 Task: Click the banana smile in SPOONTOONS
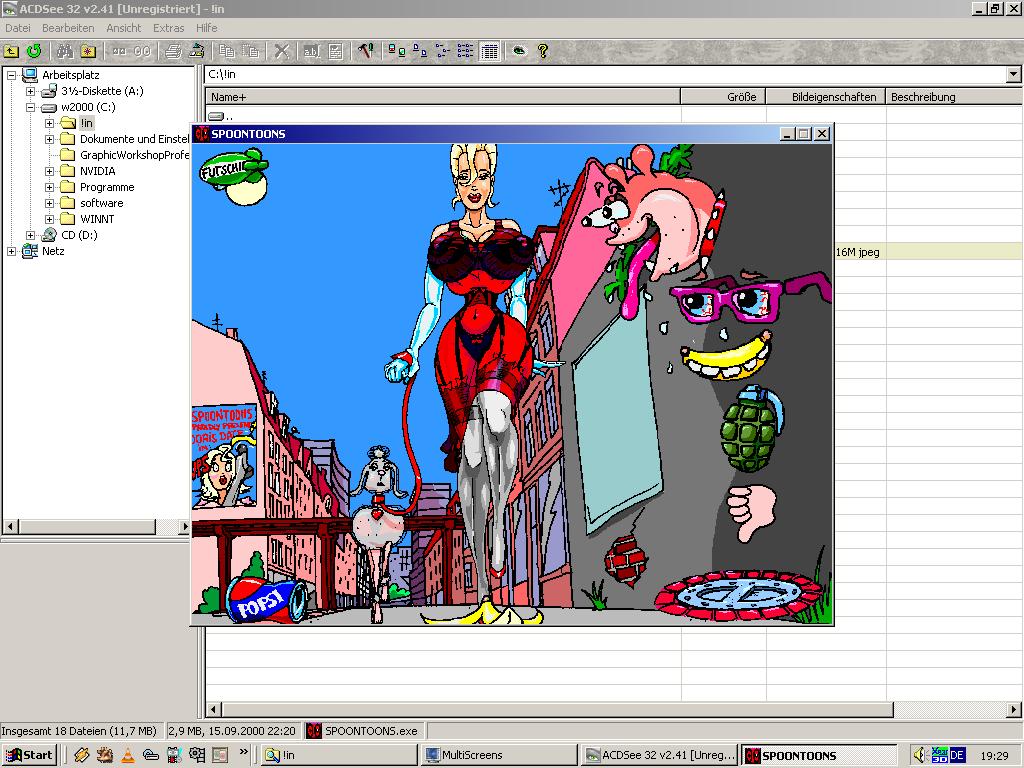pyautogui.click(x=726, y=357)
